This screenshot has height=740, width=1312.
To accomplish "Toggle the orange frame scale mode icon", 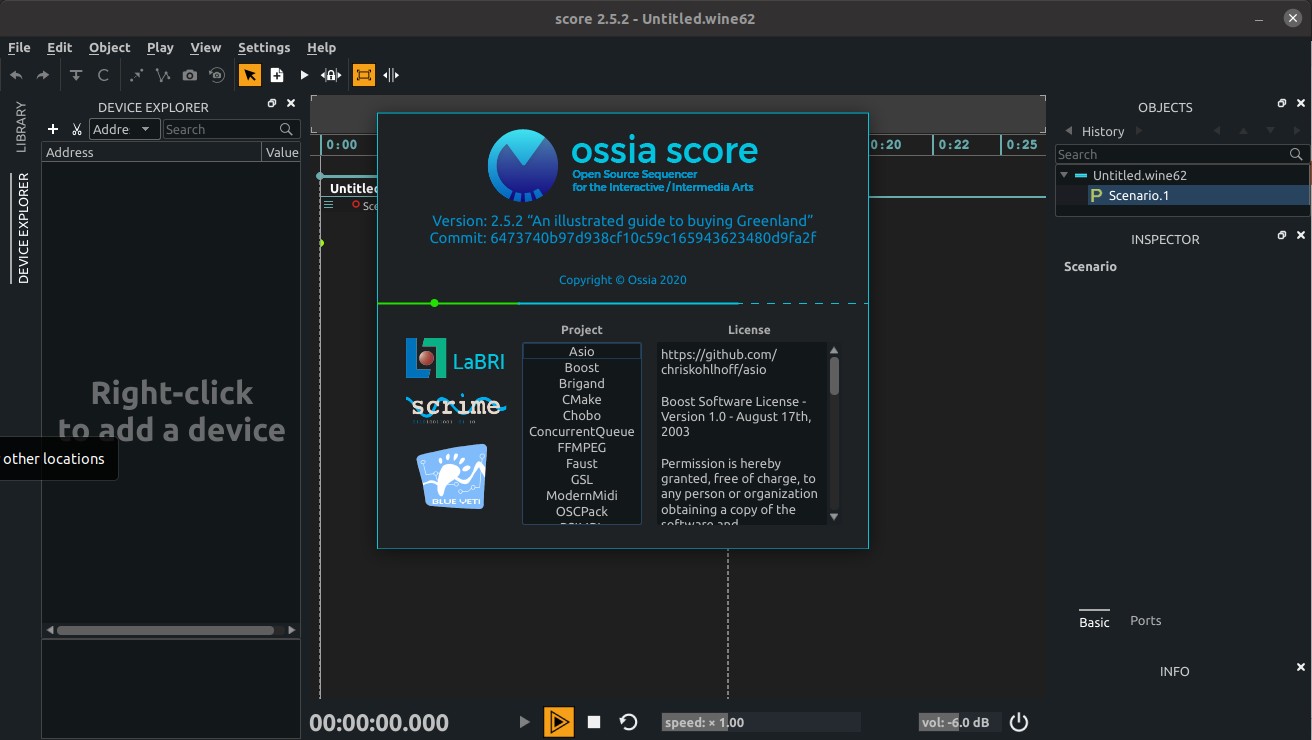I will (364, 75).
